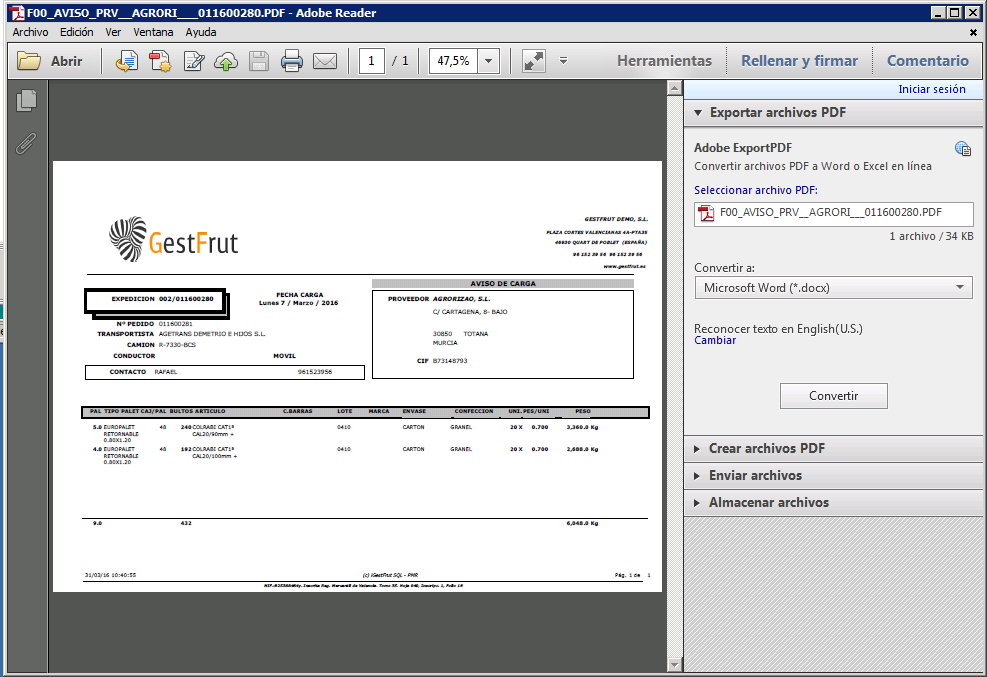Click the create PDF online icon
The width and height of the screenshot is (987, 677).
pos(160,61)
